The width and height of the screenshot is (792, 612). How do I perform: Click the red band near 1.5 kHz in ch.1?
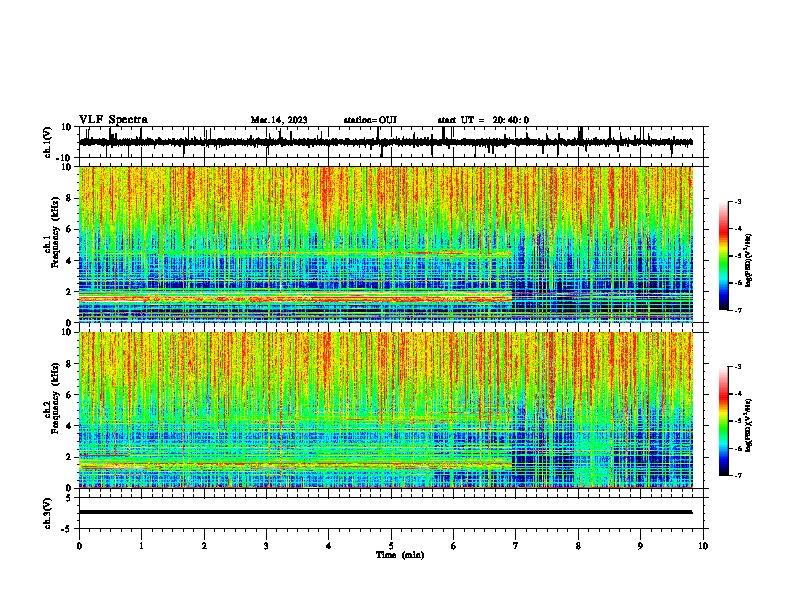(x=295, y=299)
